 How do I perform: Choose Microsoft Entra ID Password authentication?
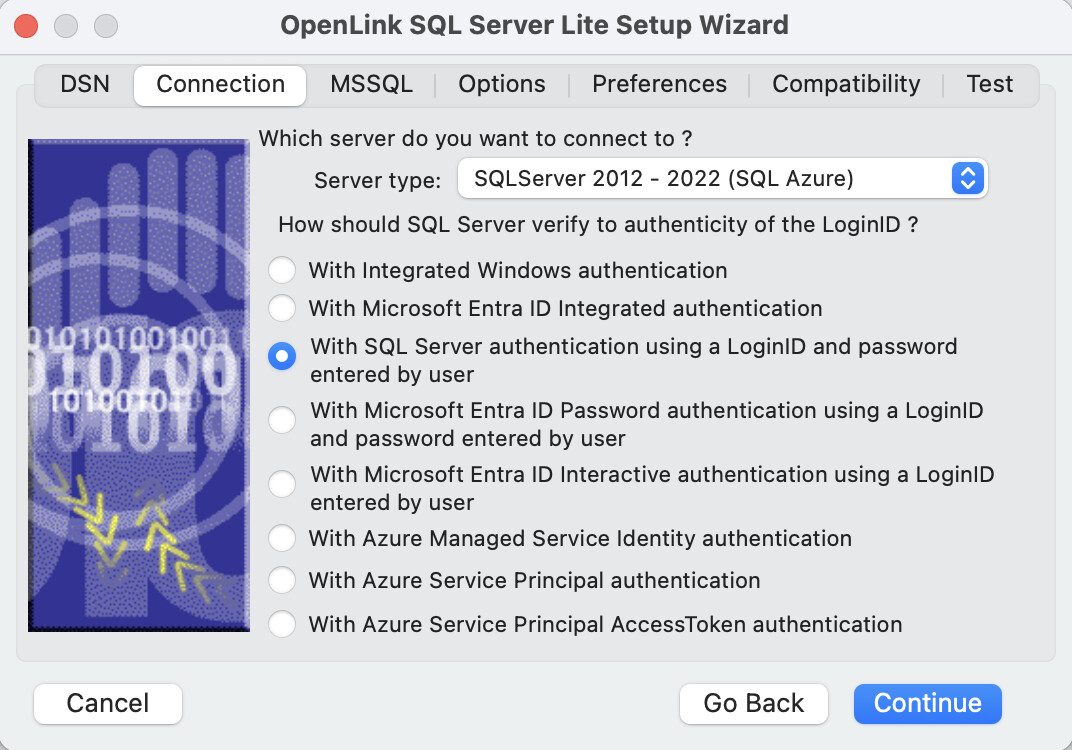point(282,421)
